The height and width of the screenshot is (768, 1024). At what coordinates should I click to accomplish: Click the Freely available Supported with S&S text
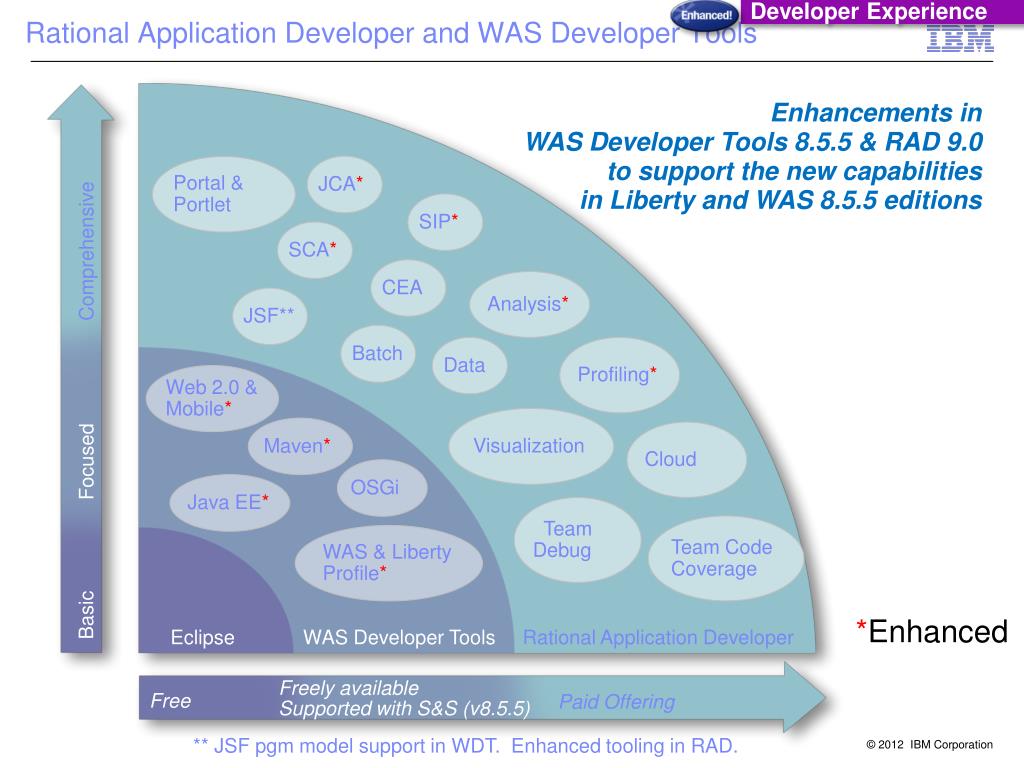tap(405, 698)
